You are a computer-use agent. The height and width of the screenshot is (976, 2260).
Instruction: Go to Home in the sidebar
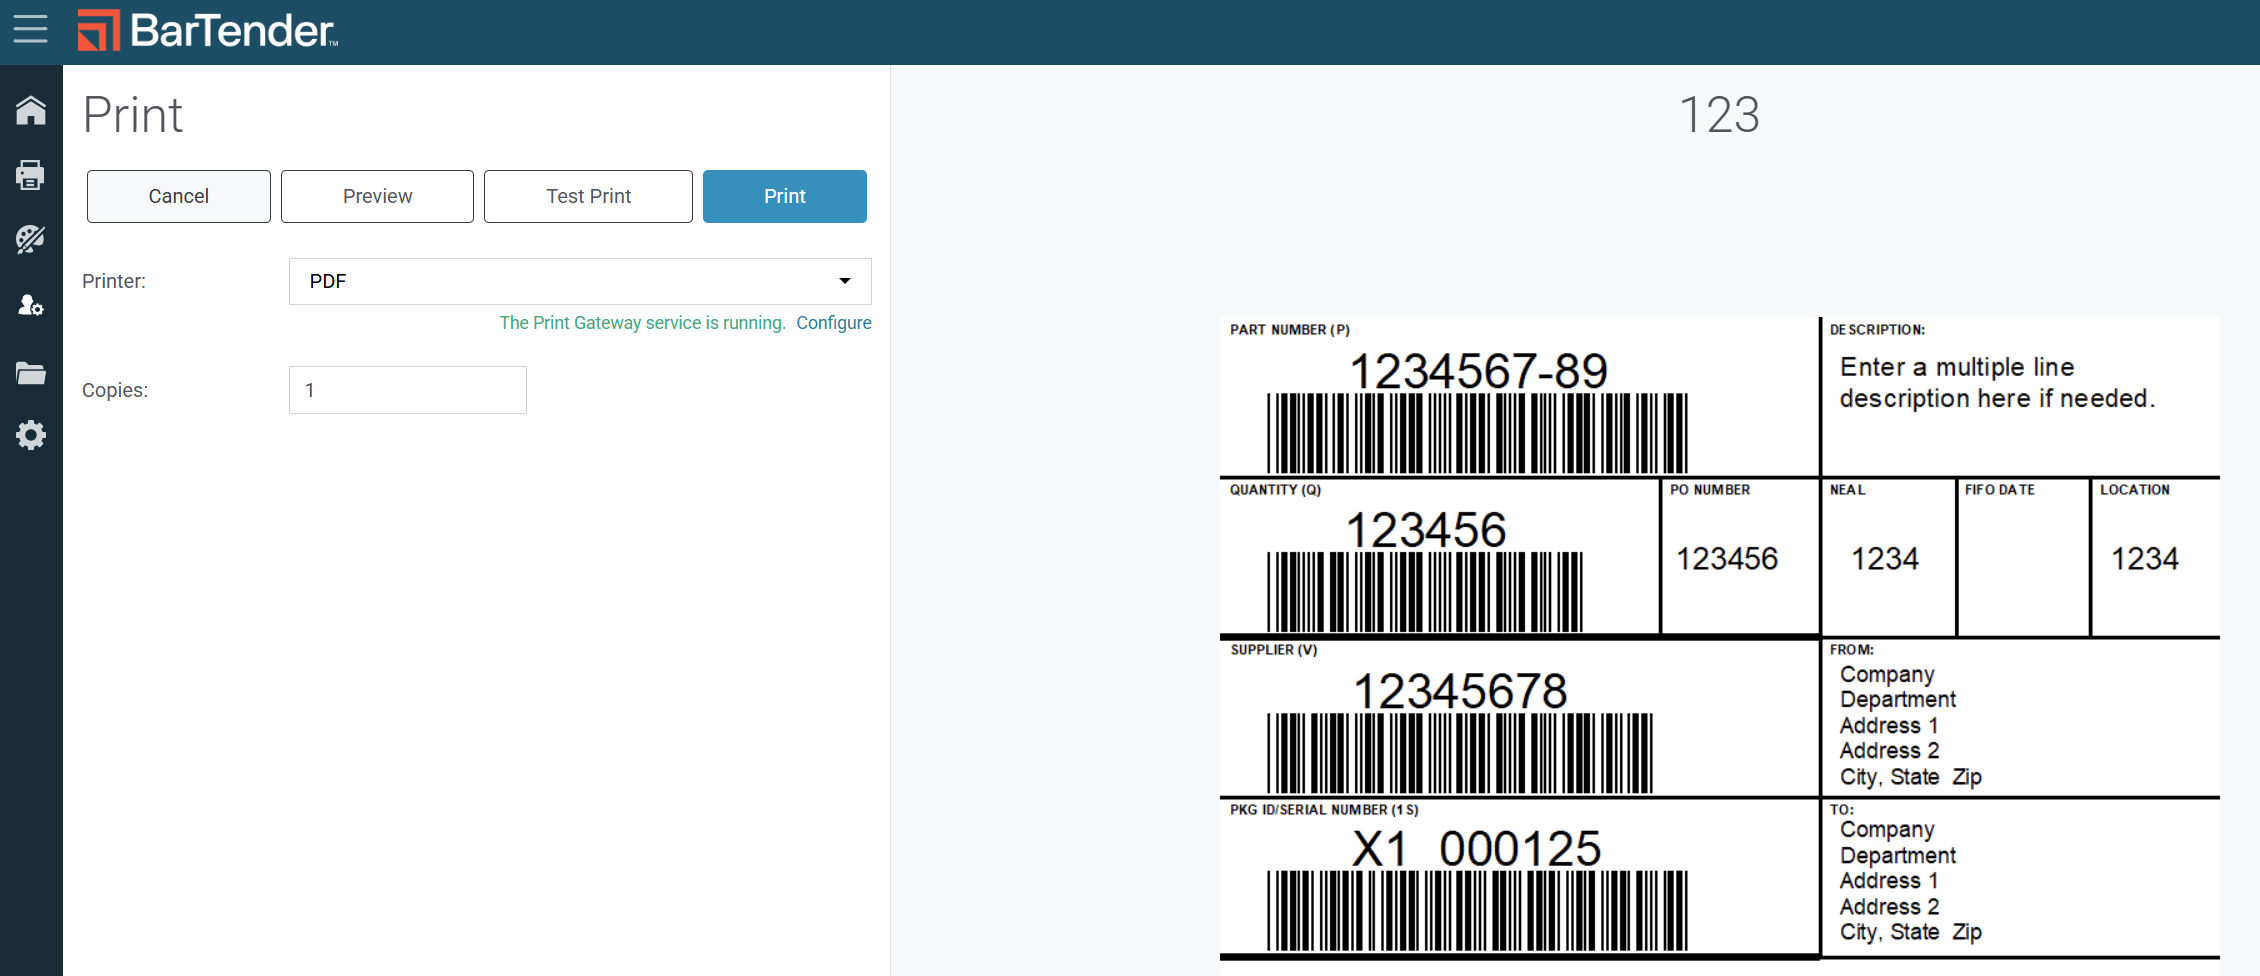[x=31, y=110]
